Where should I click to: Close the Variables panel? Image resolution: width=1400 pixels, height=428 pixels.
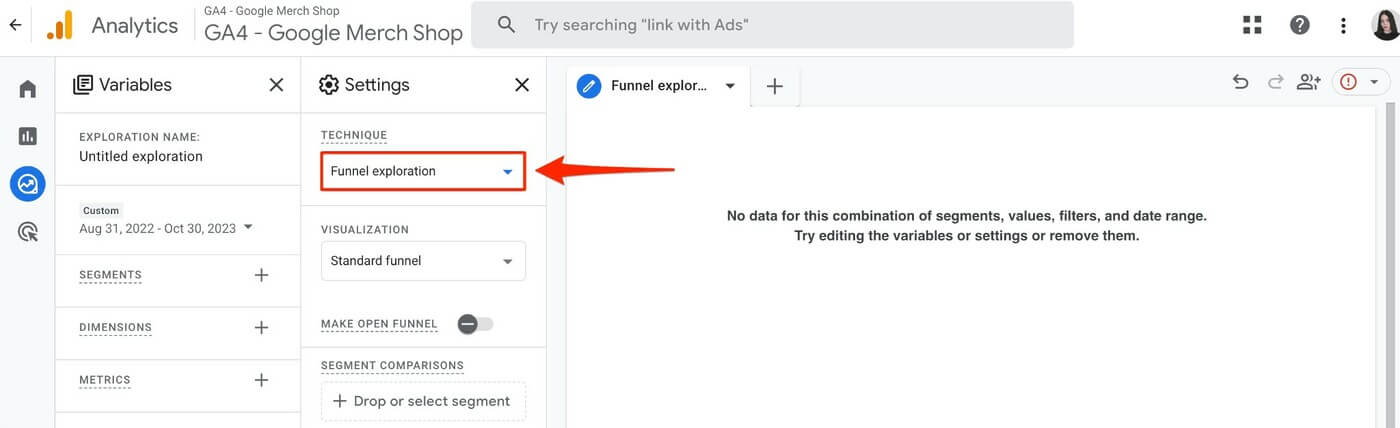tap(277, 85)
